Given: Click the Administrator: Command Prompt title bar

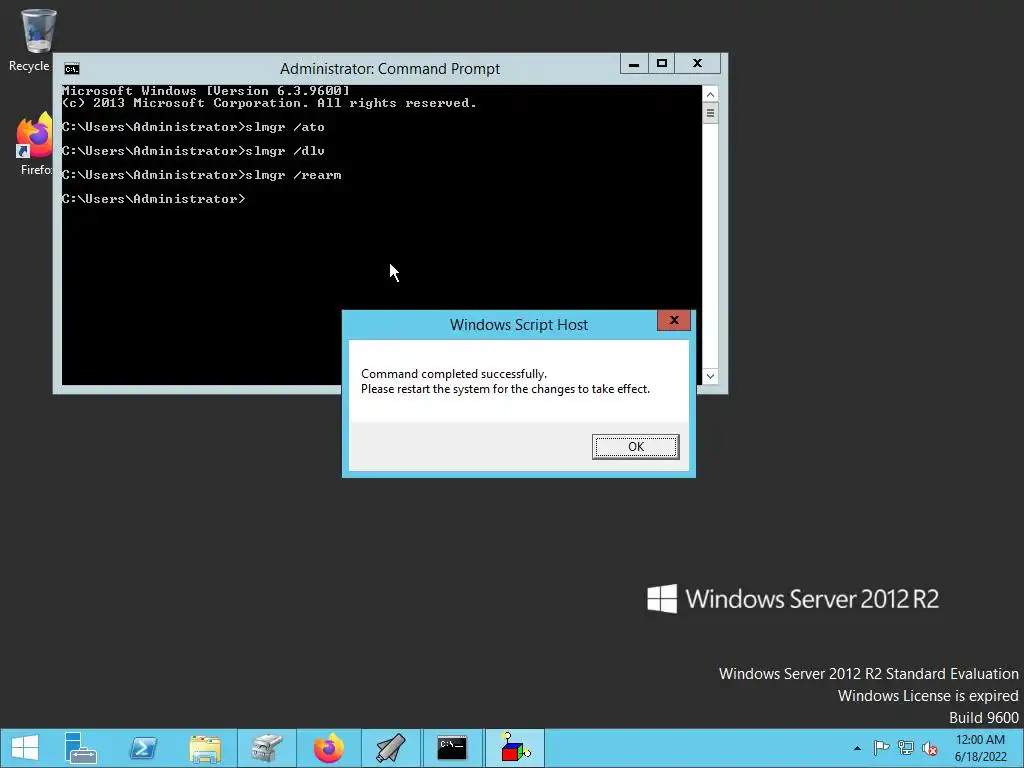Looking at the screenshot, I should pyautogui.click(x=390, y=69).
